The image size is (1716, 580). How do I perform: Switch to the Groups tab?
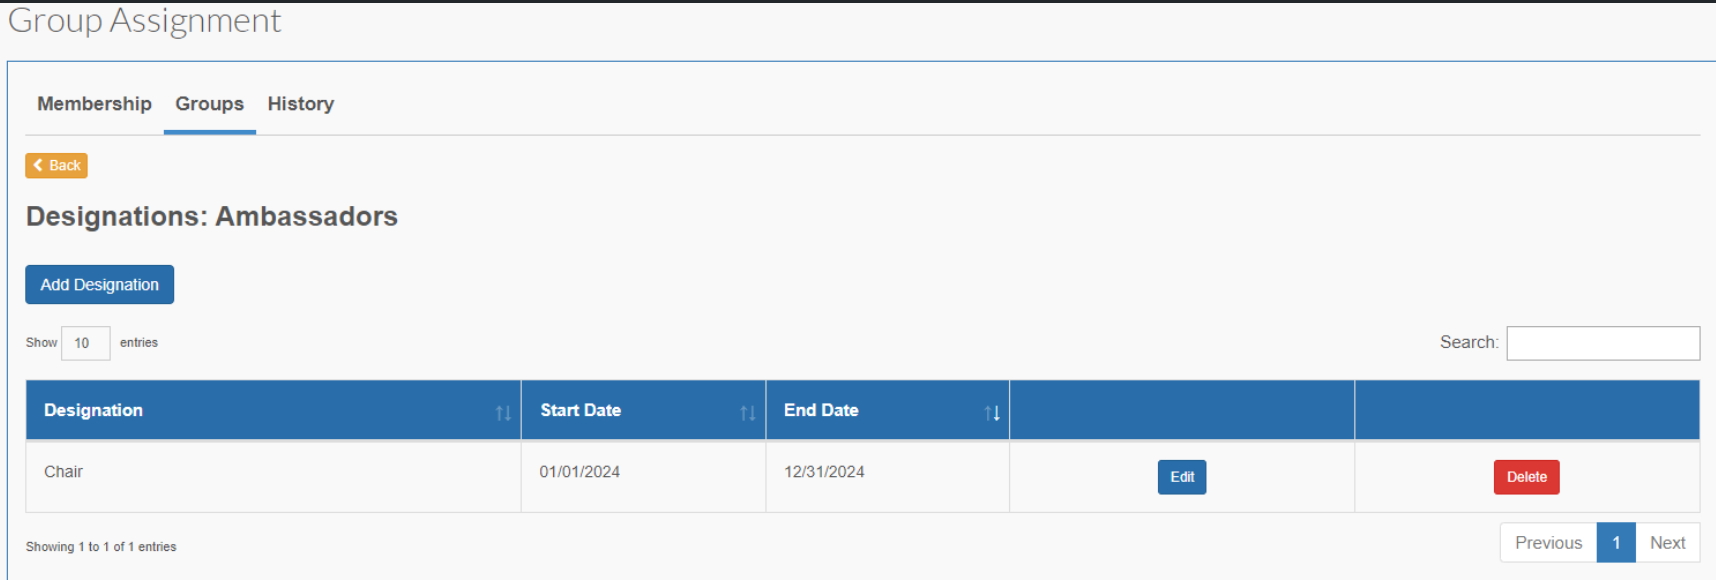click(210, 104)
